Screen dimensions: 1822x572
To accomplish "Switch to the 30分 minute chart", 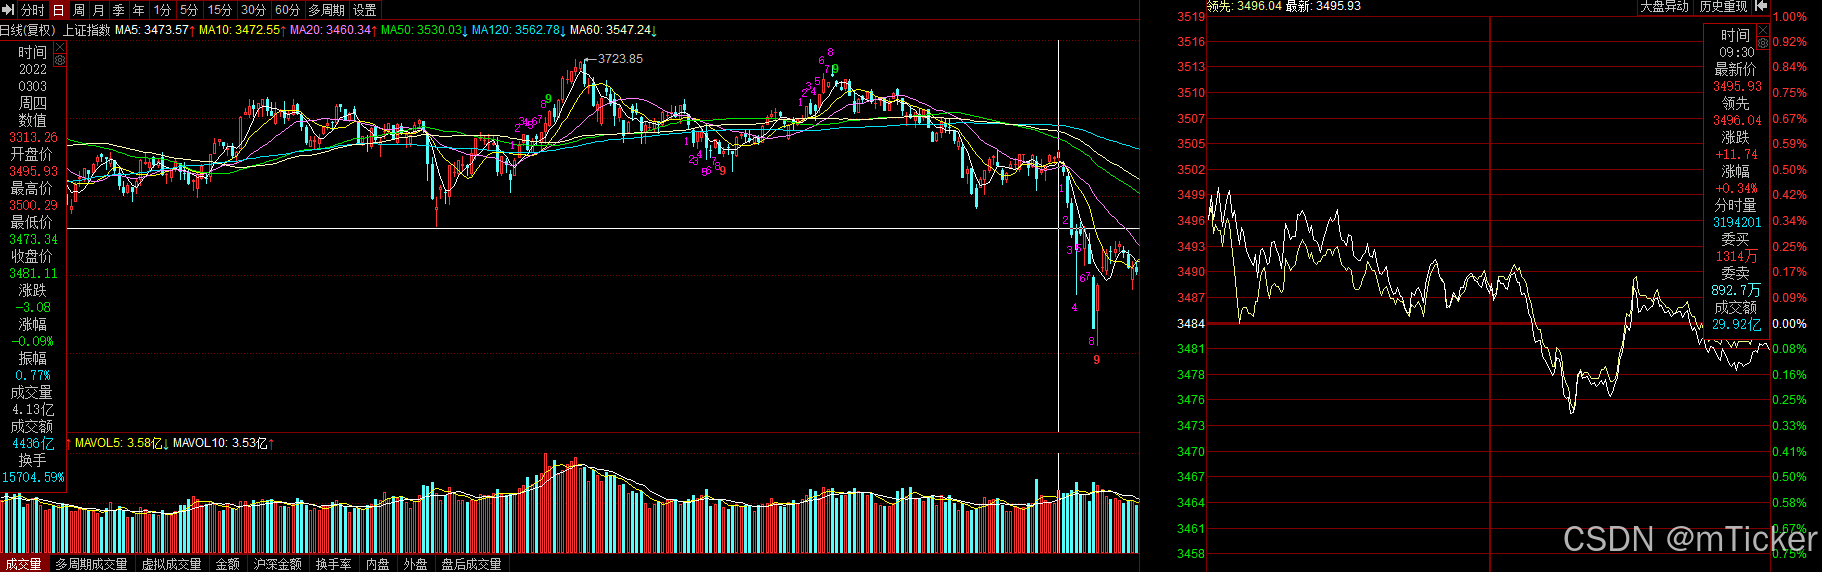I will tap(254, 9).
